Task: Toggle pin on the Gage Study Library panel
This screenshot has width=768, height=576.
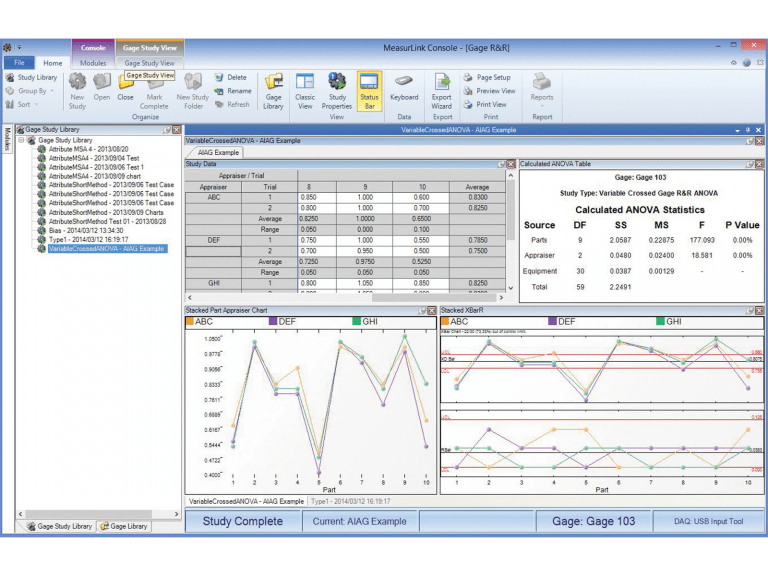Action: pyautogui.click(x=166, y=130)
